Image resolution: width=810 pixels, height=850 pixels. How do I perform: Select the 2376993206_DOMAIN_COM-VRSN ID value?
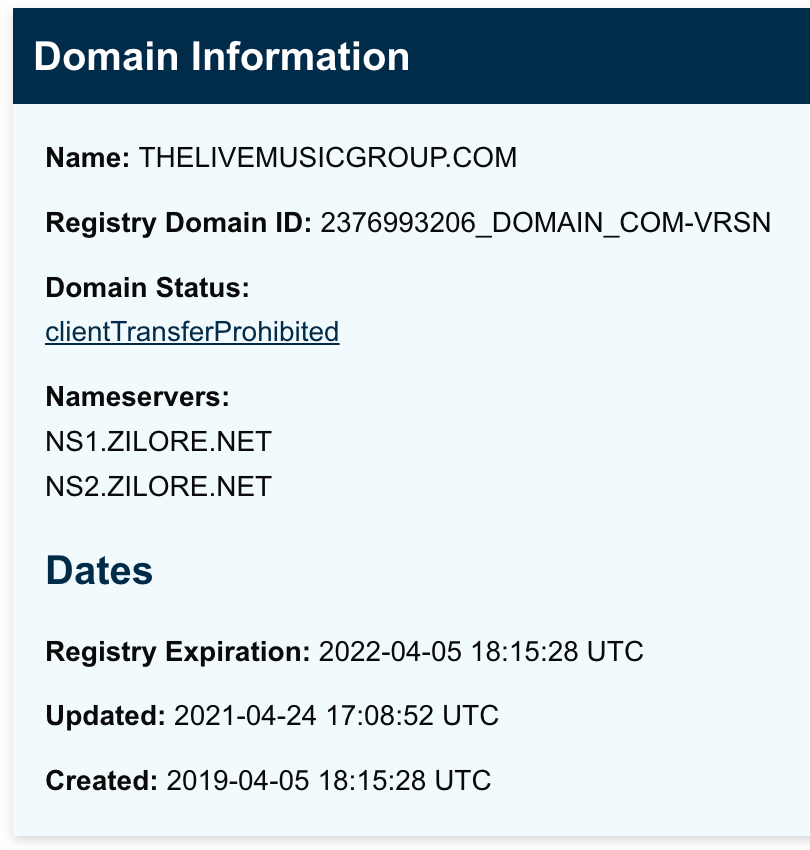coord(545,223)
